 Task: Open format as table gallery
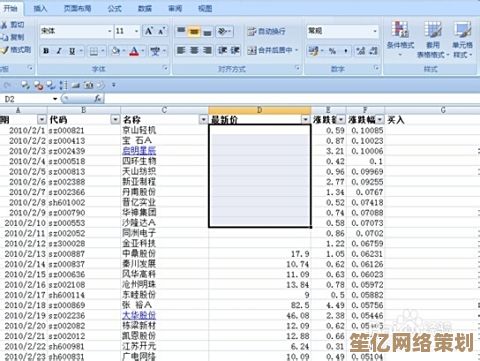433,39
